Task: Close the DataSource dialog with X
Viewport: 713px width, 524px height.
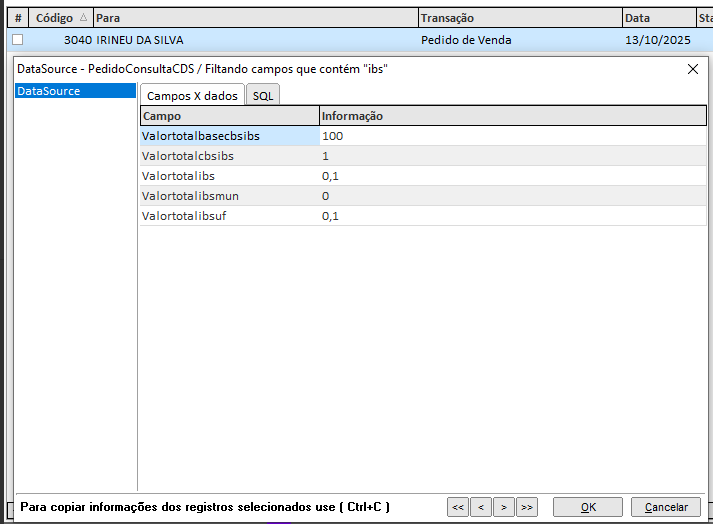Action: point(693,69)
